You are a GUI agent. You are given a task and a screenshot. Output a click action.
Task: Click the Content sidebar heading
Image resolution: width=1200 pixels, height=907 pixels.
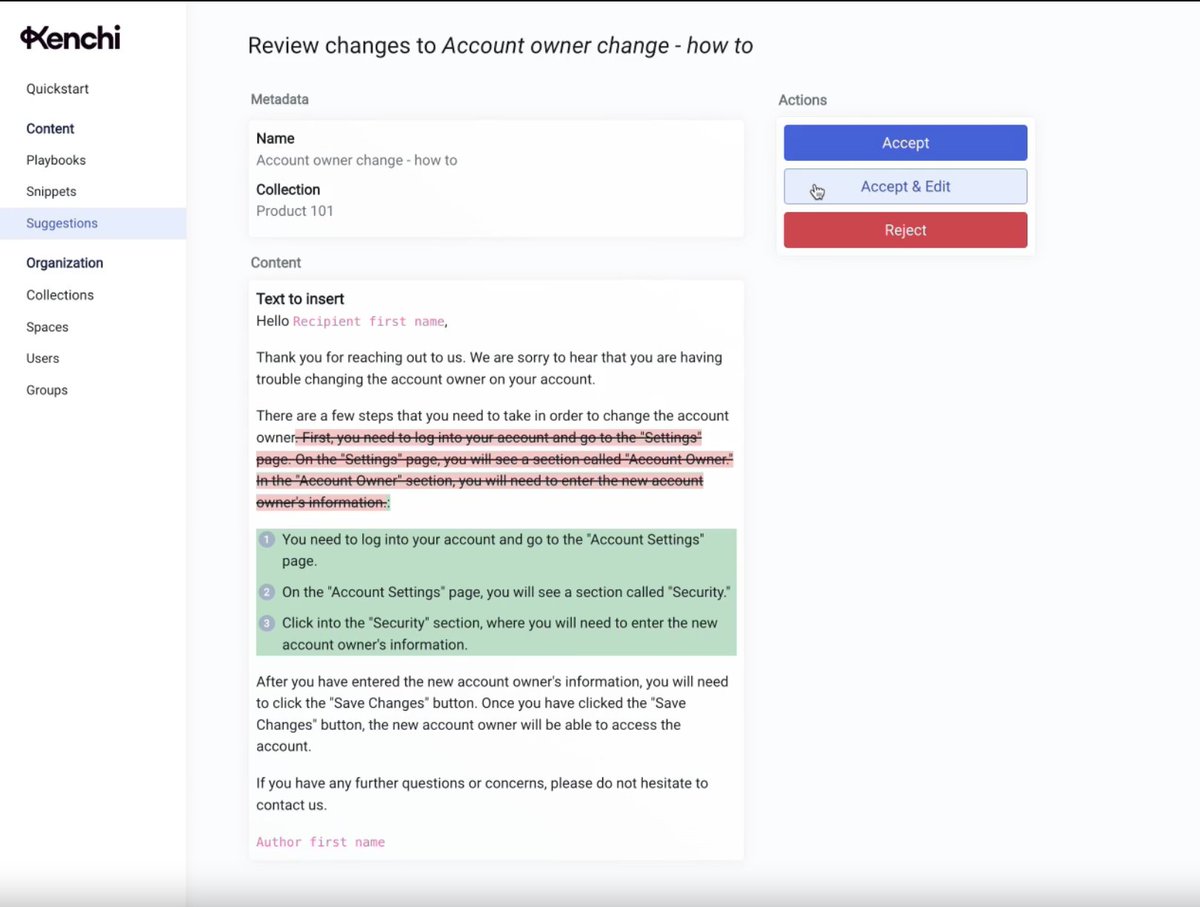[50, 129]
